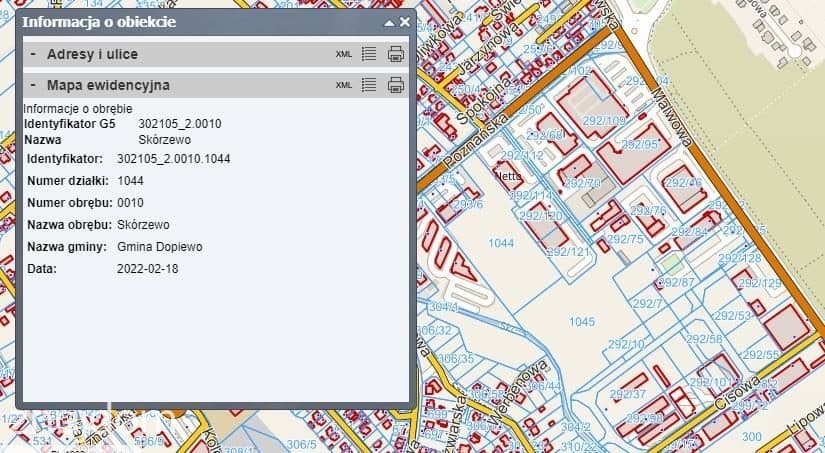Select identifier 302105_2.0010.1044 value

pos(174,158)
